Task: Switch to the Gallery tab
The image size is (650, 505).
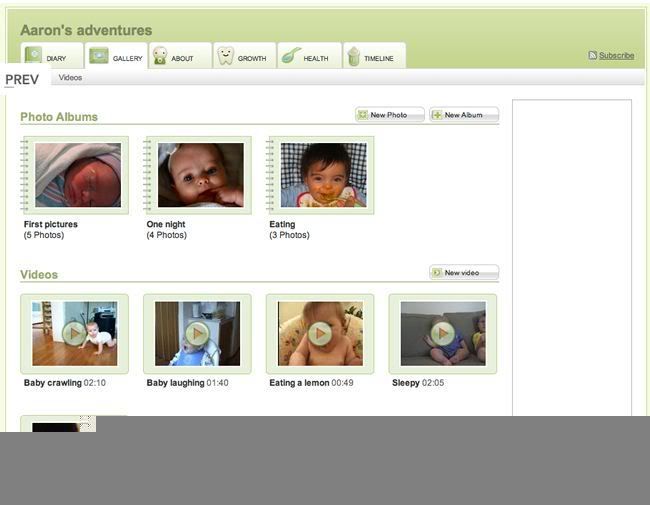Action: click(116, 55)
